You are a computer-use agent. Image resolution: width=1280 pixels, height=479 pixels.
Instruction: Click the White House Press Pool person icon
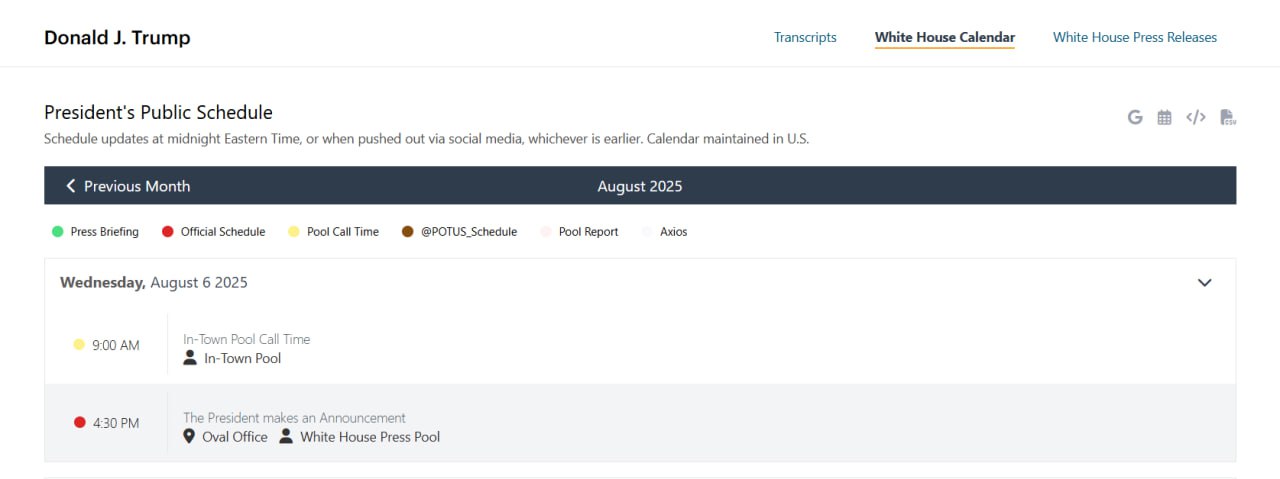(x=286, y=437)
